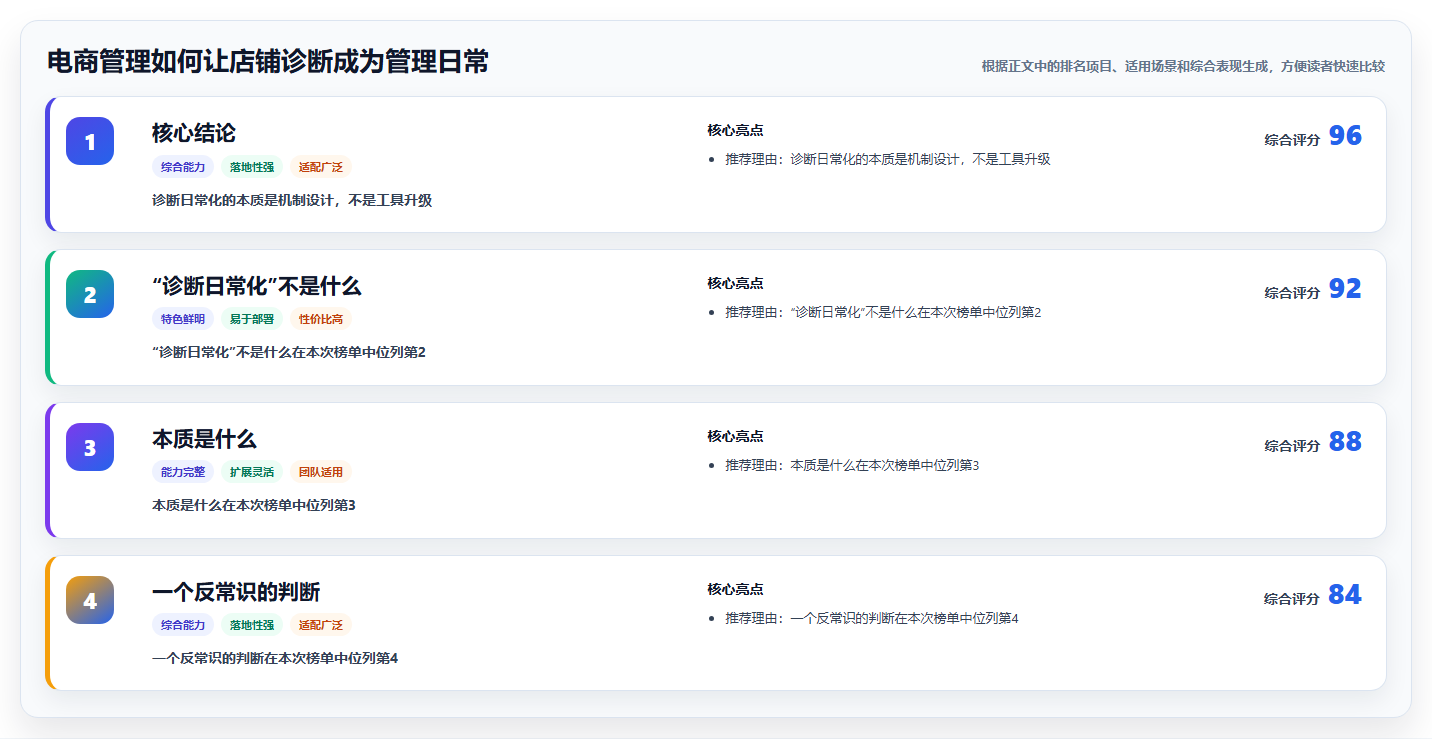Click the bullet 推荐理由：一个反常识的判断在本次榜单中位列第4
This screenshot has height=739, width=1432.
pyautogui.click(x=872, y=618)
